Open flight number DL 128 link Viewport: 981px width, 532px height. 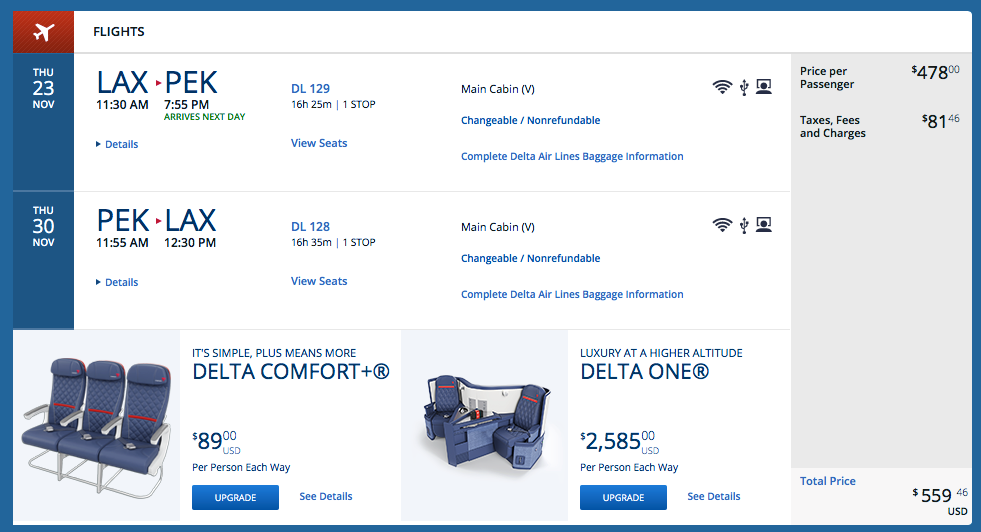pyautogui.click(x=310, y=227)
